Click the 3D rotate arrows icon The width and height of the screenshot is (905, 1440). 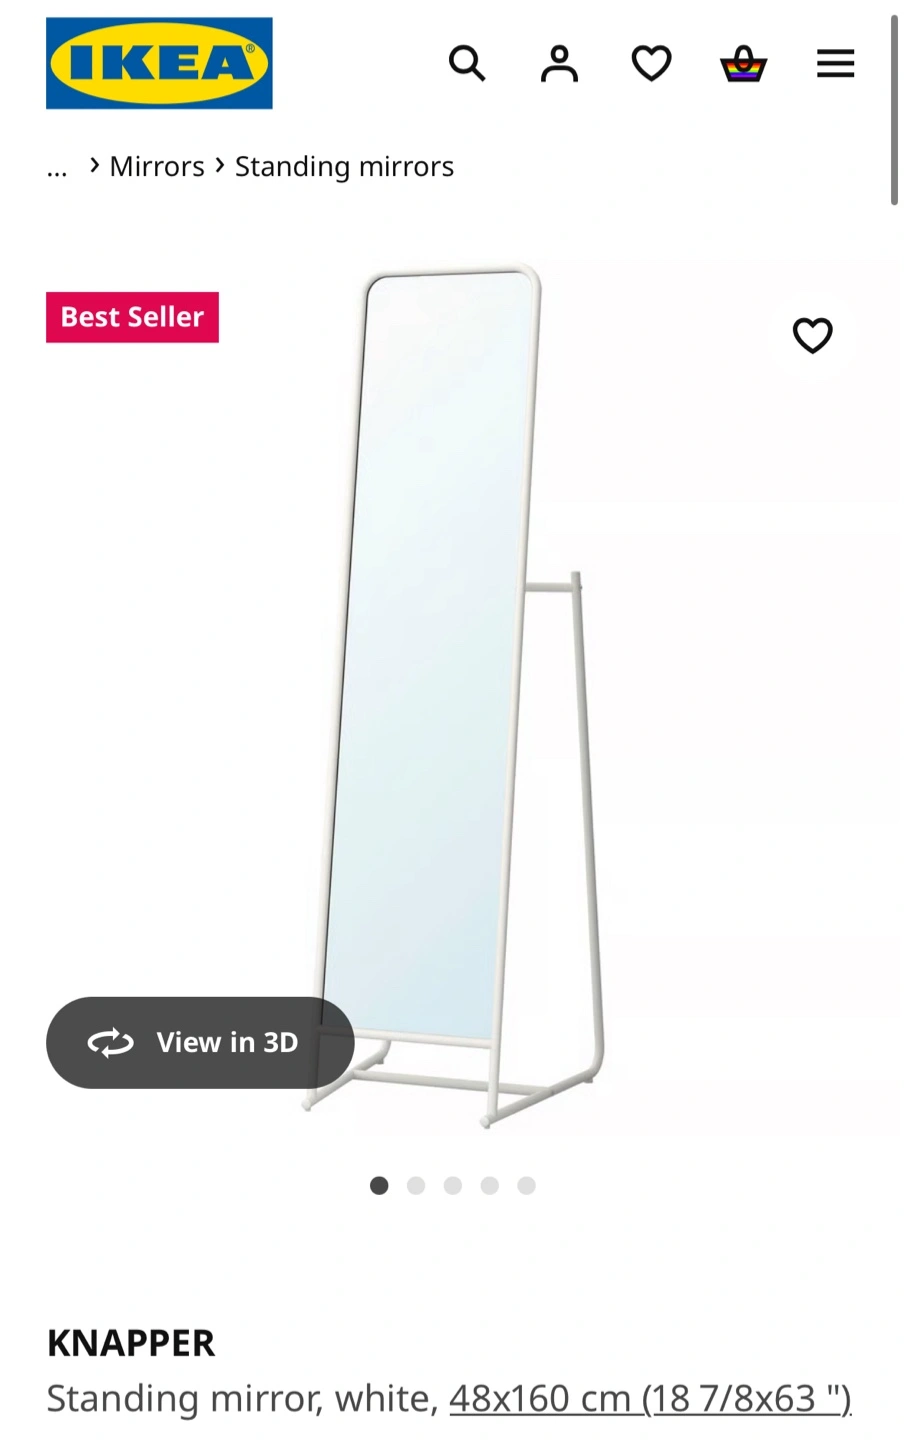click(x=110, y=1042)
